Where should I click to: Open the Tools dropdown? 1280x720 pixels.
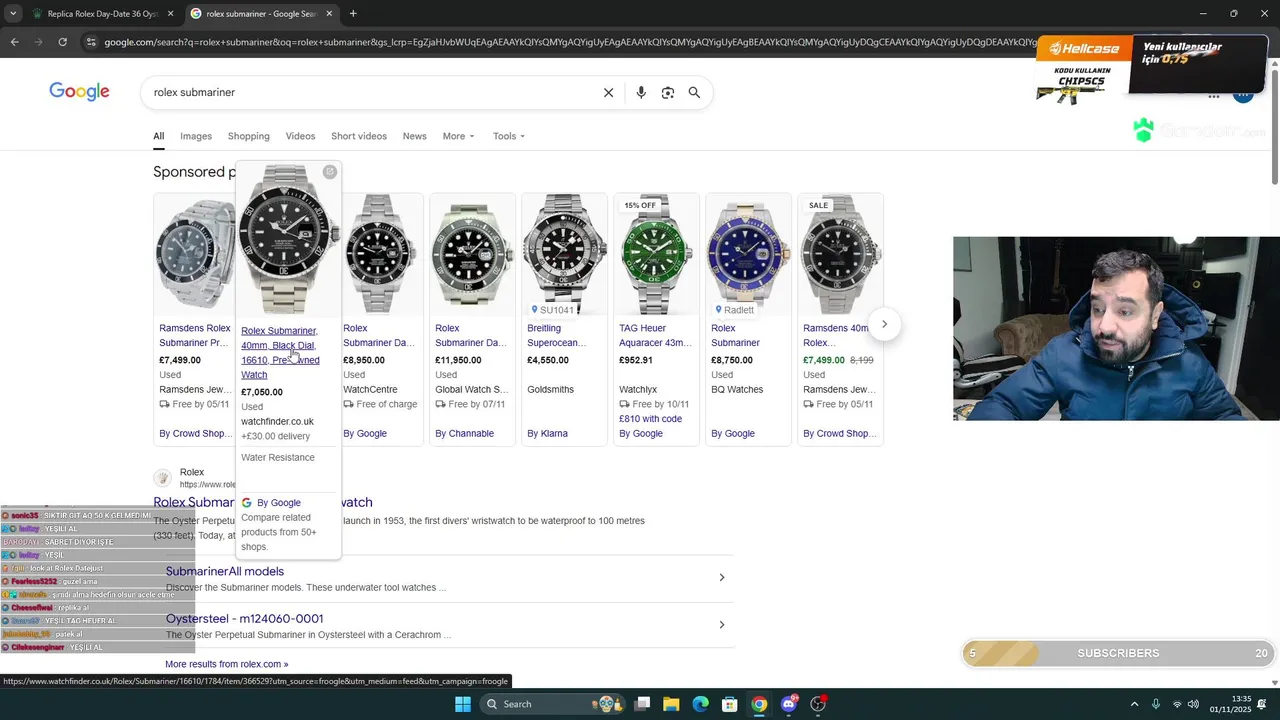click(508, 136)
